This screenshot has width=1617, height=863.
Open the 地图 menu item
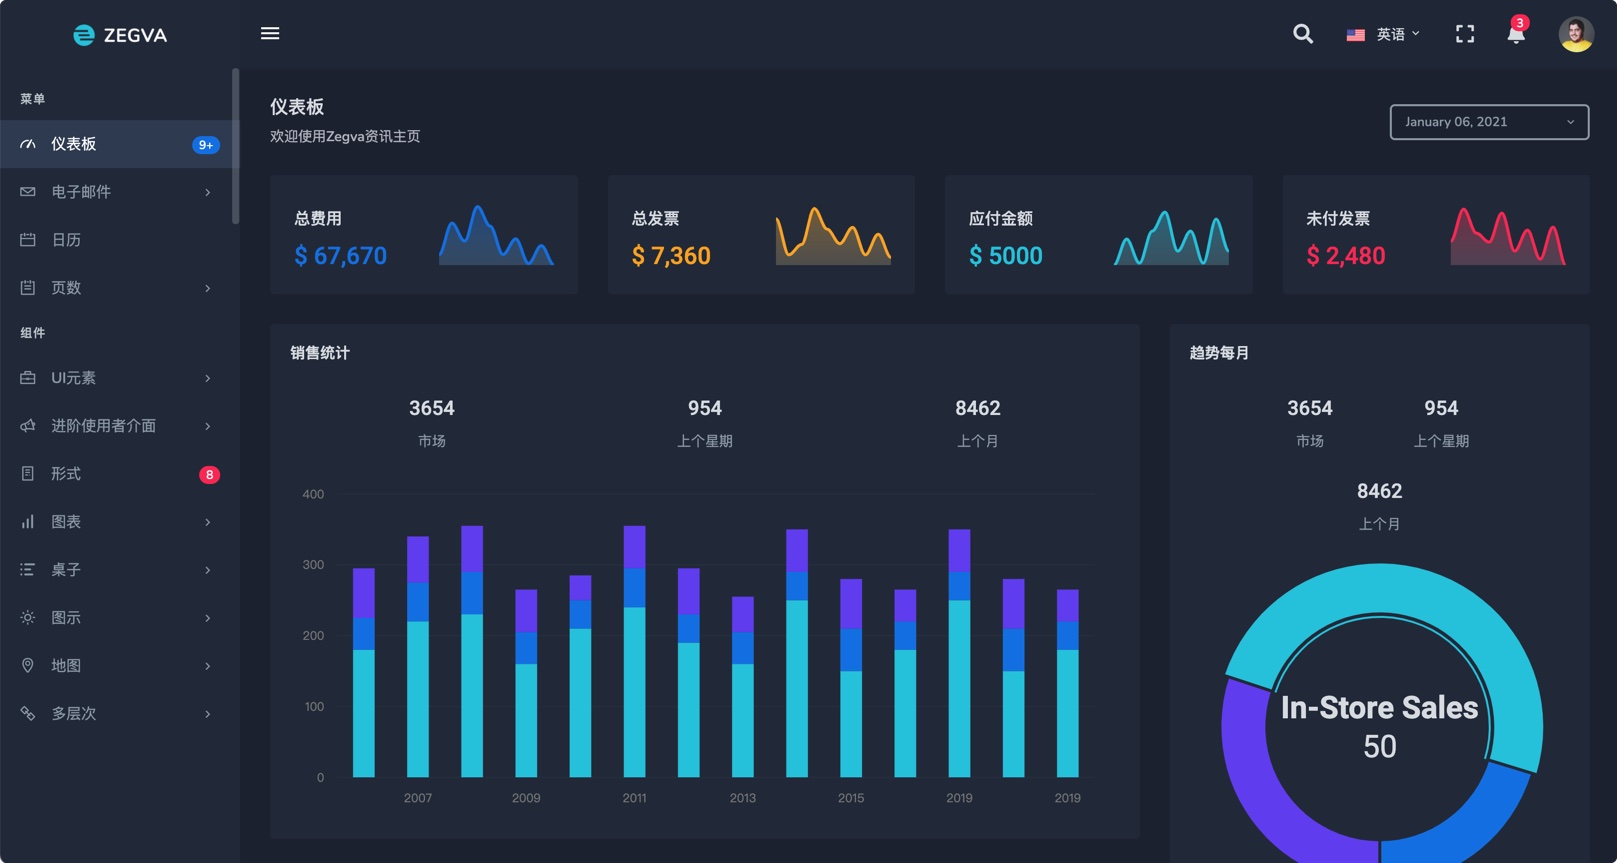click(x=119, y=666)
